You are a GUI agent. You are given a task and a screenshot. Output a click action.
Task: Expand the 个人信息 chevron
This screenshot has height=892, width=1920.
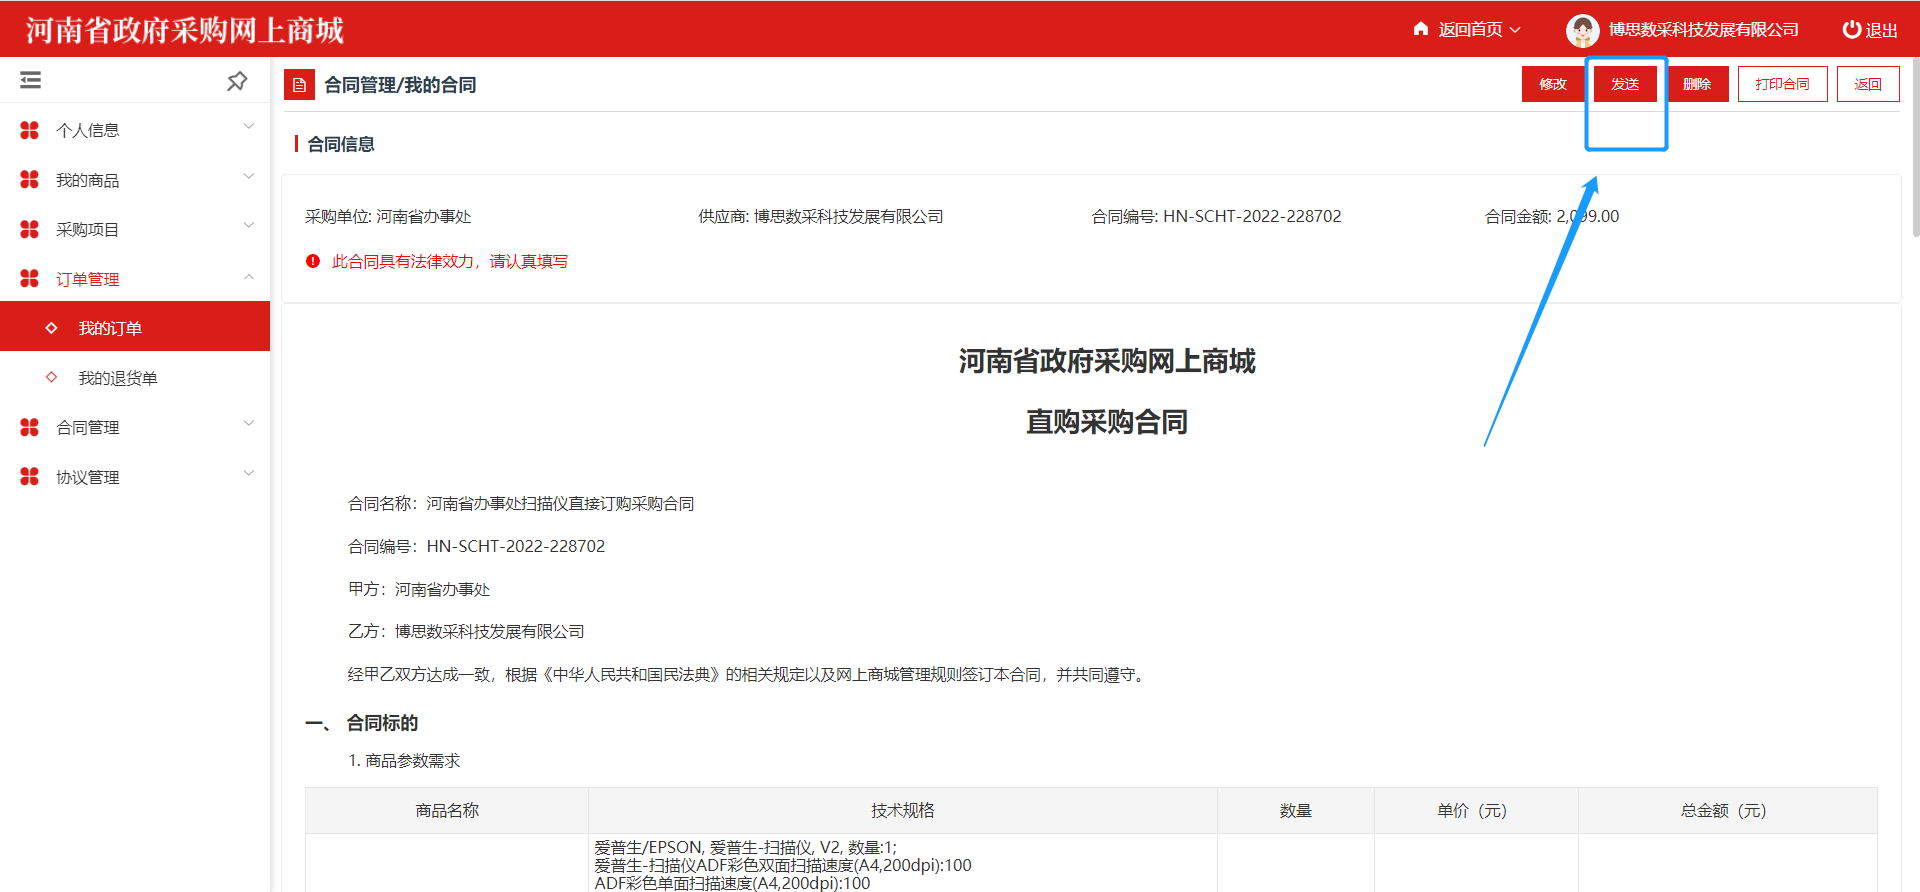(249, 127)
